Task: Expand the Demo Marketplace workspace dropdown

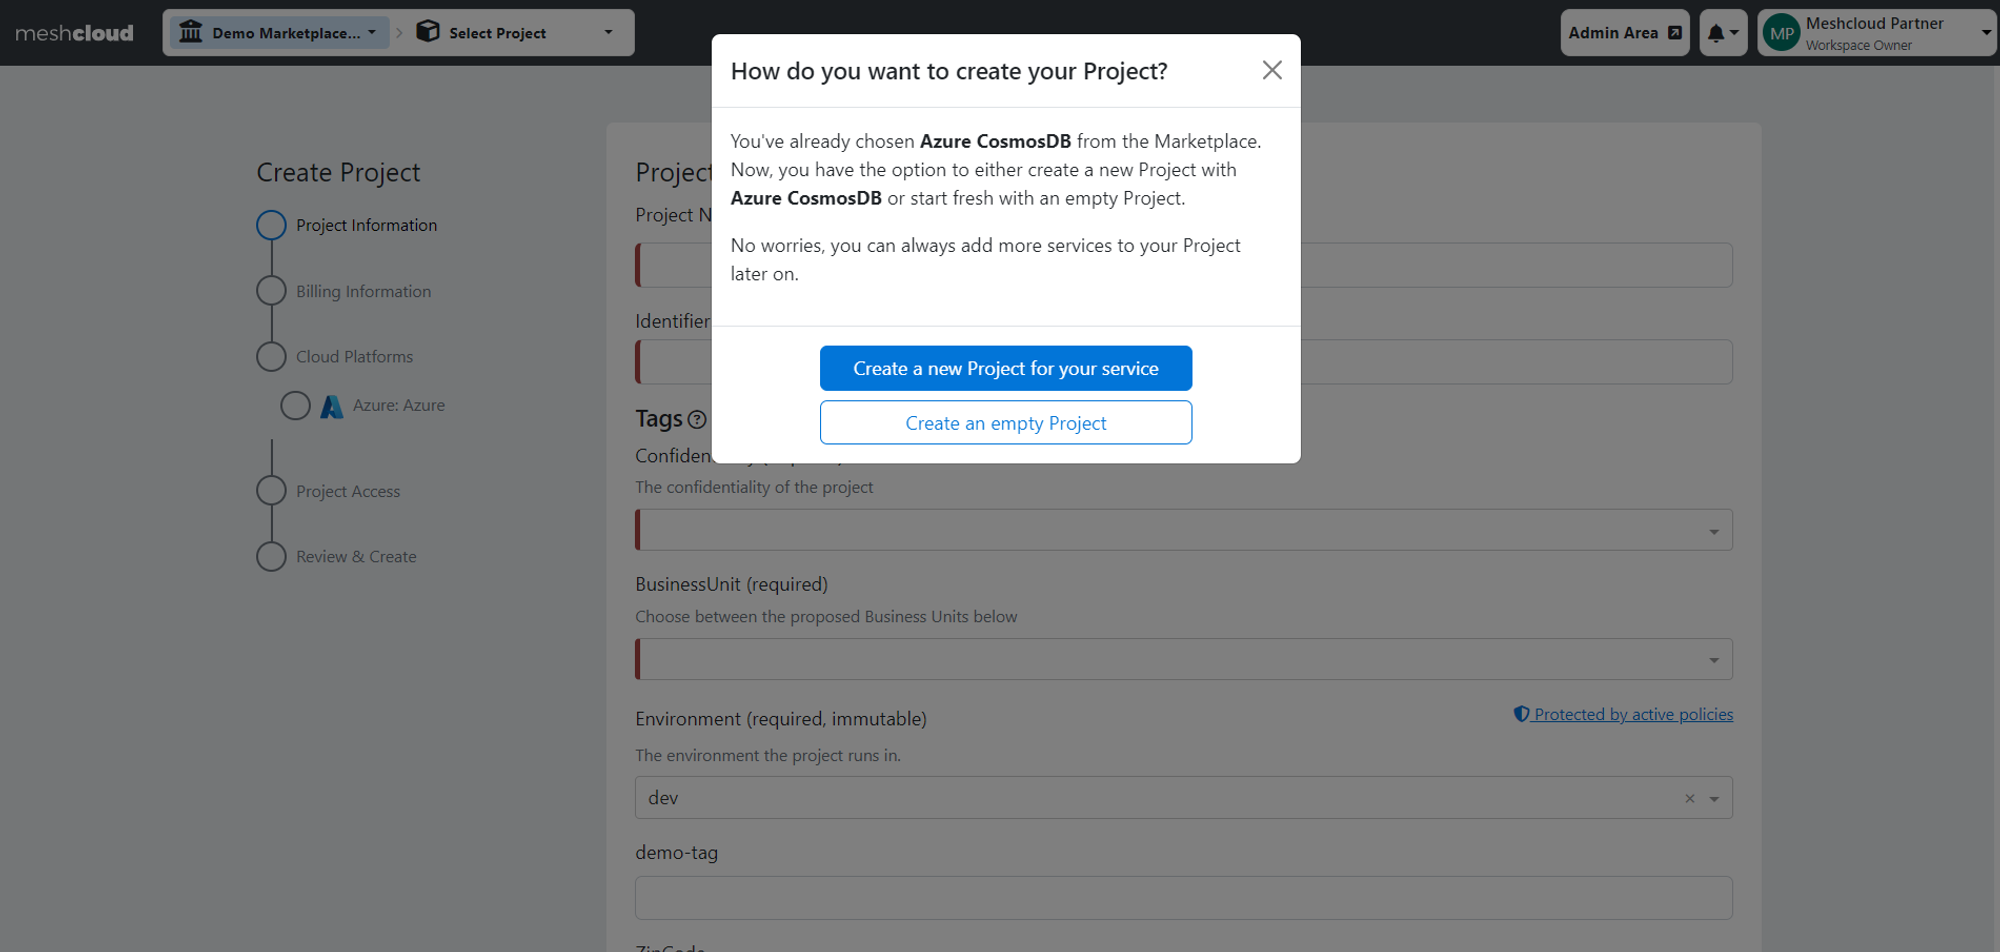Action: (279, 33)
